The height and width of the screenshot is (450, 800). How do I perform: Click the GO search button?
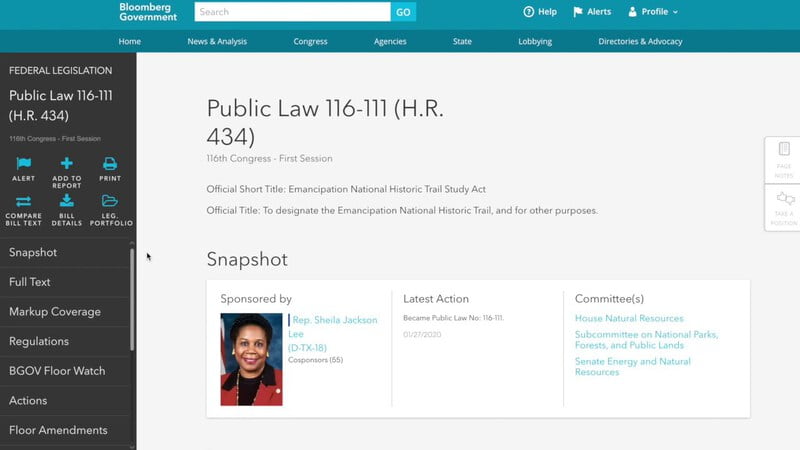403,12
